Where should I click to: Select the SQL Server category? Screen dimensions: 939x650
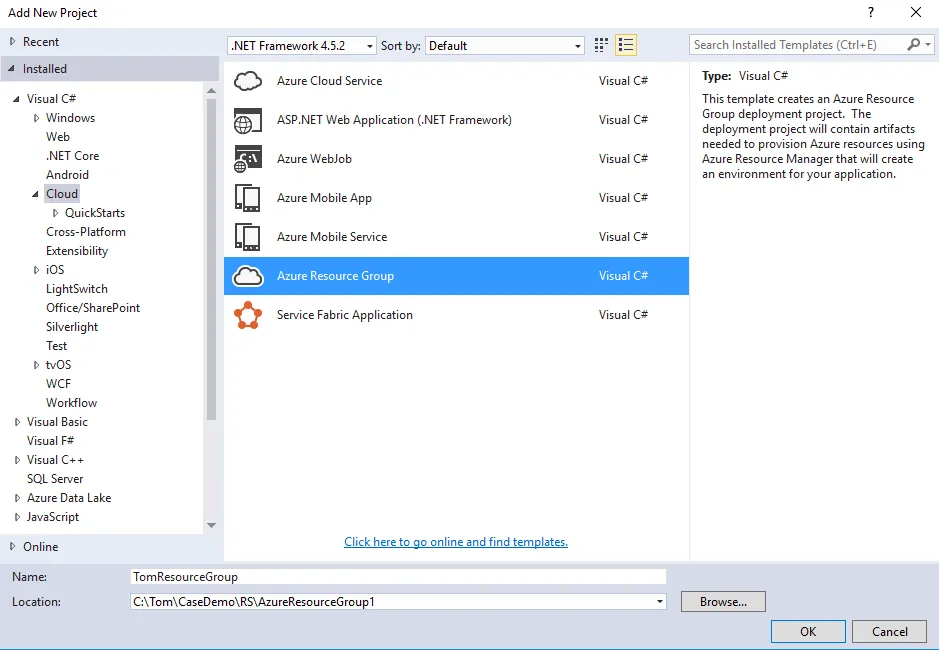[x=55, y=479]
